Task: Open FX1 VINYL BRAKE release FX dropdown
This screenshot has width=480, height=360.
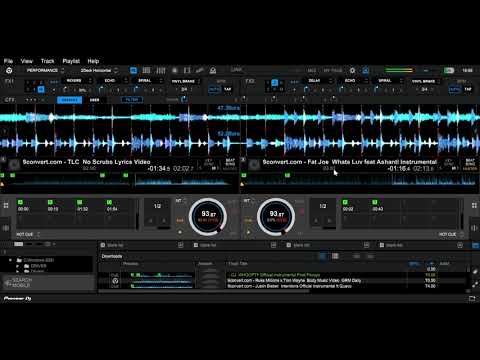Action: (185, 81)
